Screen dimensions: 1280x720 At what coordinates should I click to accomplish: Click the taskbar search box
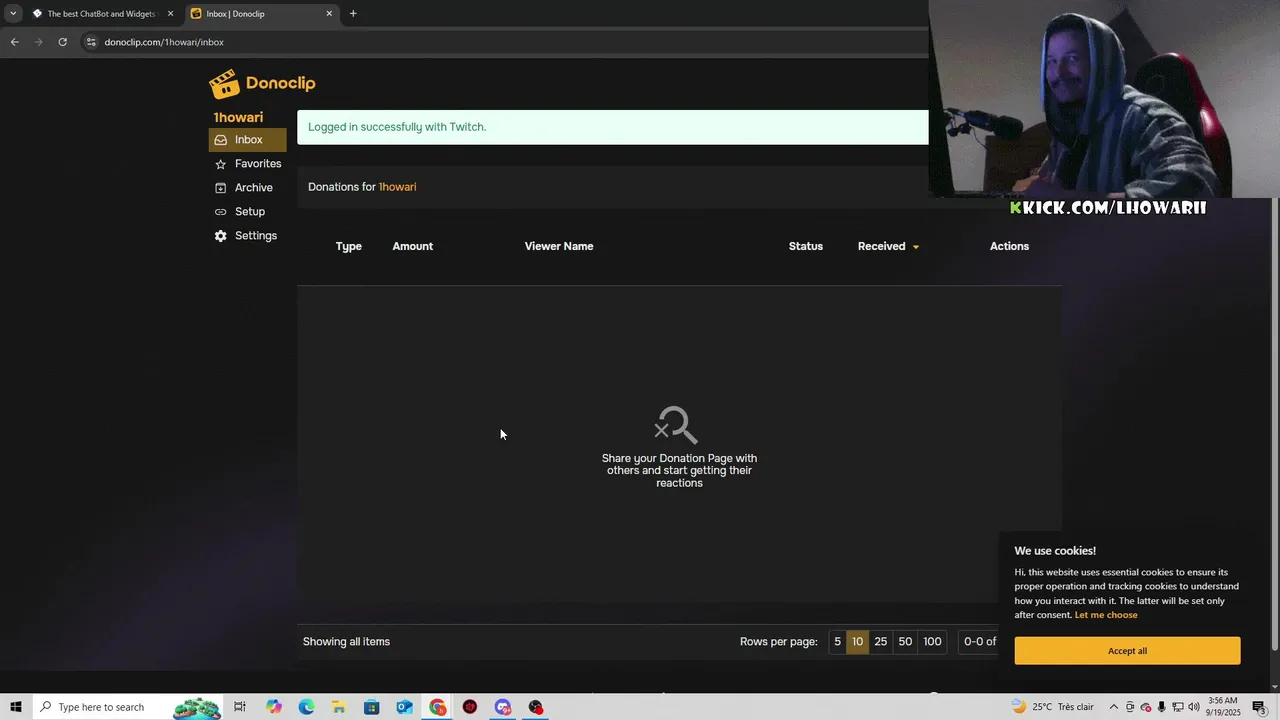tap(127, 707)
